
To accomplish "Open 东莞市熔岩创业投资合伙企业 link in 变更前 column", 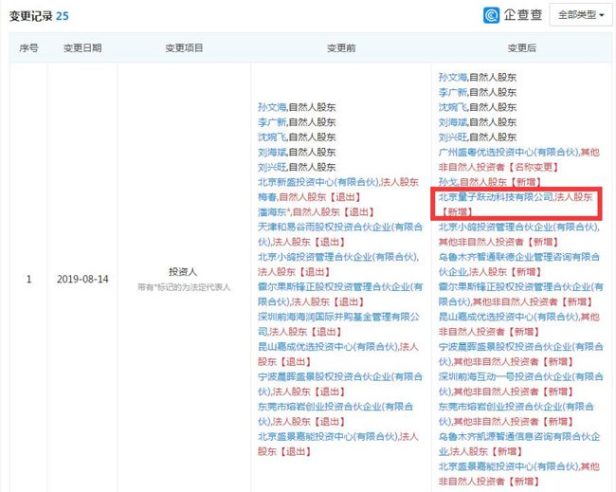I will click(x=336, y=414).
